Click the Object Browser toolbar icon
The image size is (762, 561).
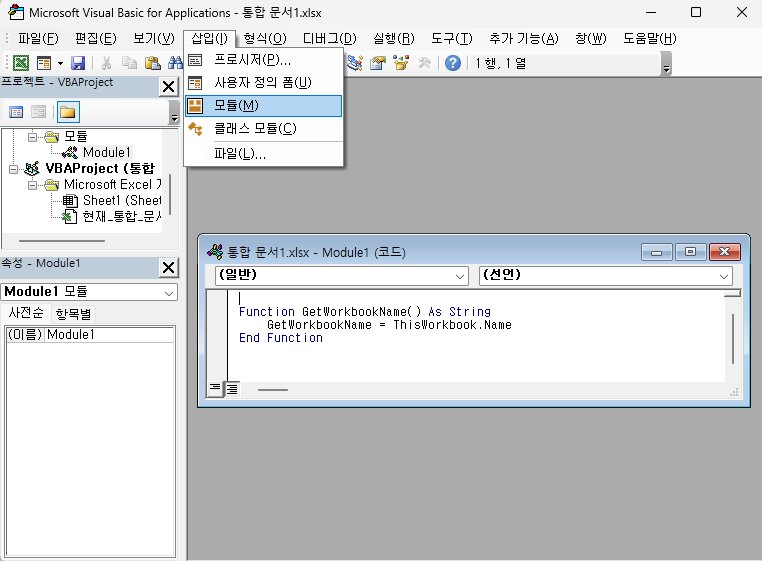(x=401, y=63)
